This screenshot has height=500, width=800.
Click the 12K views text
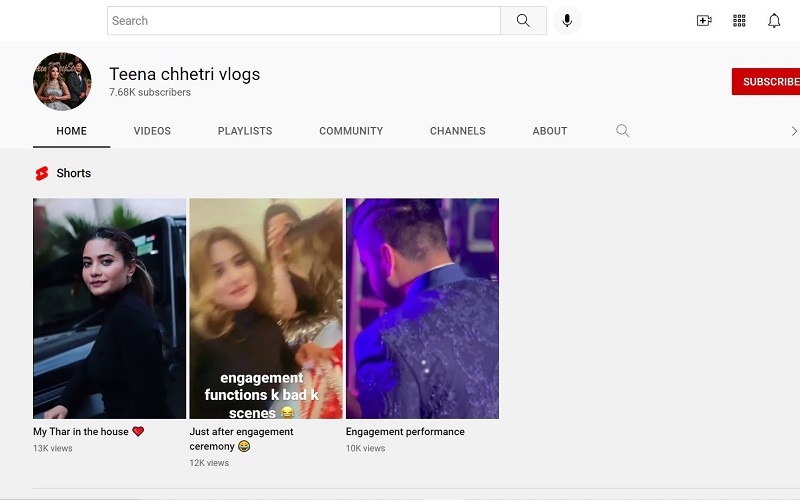click(x=209, y=463)
